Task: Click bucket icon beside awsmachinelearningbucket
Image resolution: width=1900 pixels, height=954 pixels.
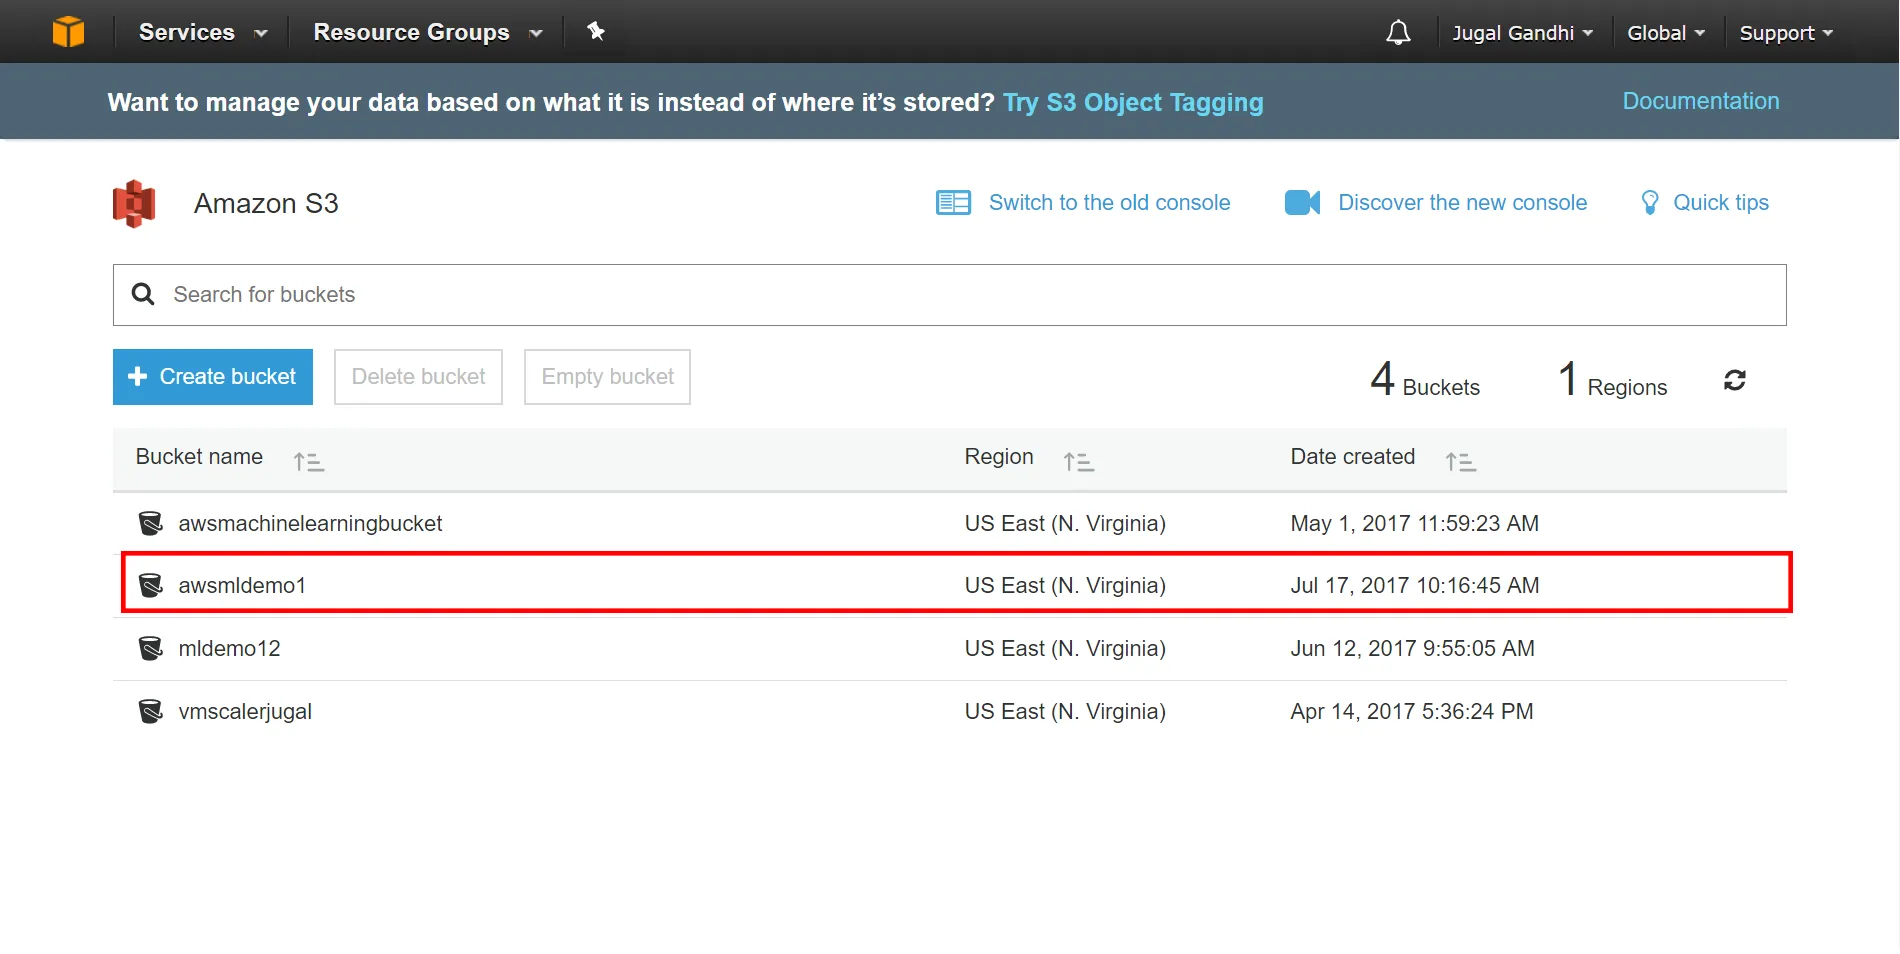Action: [151, 523]
